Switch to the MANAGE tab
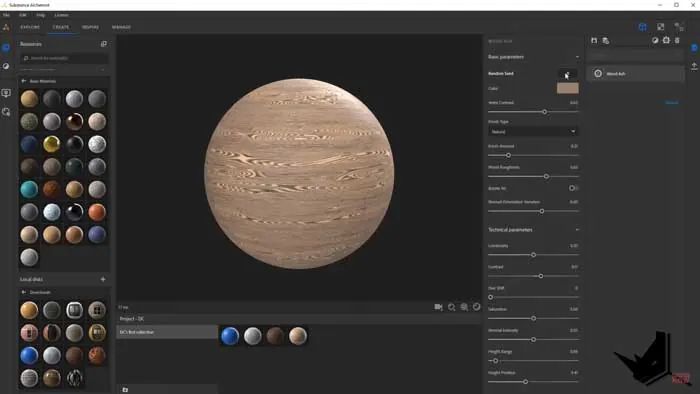The image size is (700, 394). [x=121, y=27]
